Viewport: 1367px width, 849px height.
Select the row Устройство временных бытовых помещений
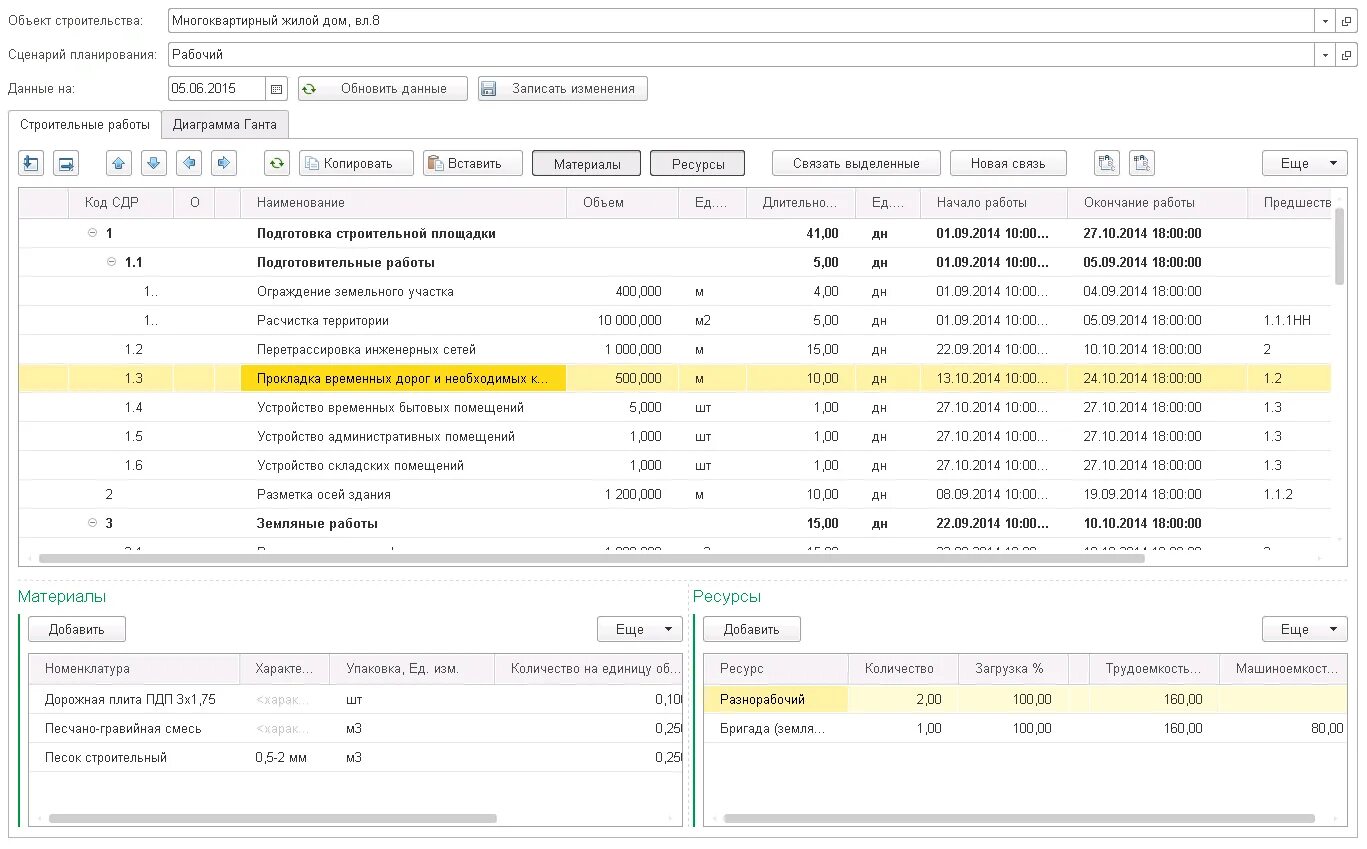pyautogui.click(x=675, y=407)
